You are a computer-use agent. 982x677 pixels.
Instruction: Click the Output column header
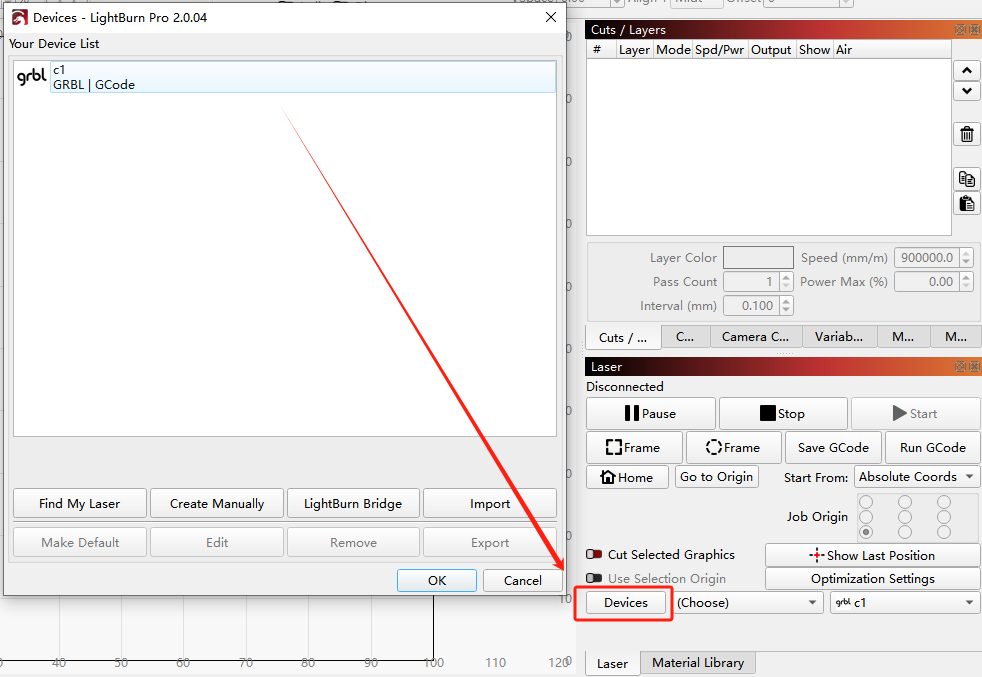click(x=771, y=49)
